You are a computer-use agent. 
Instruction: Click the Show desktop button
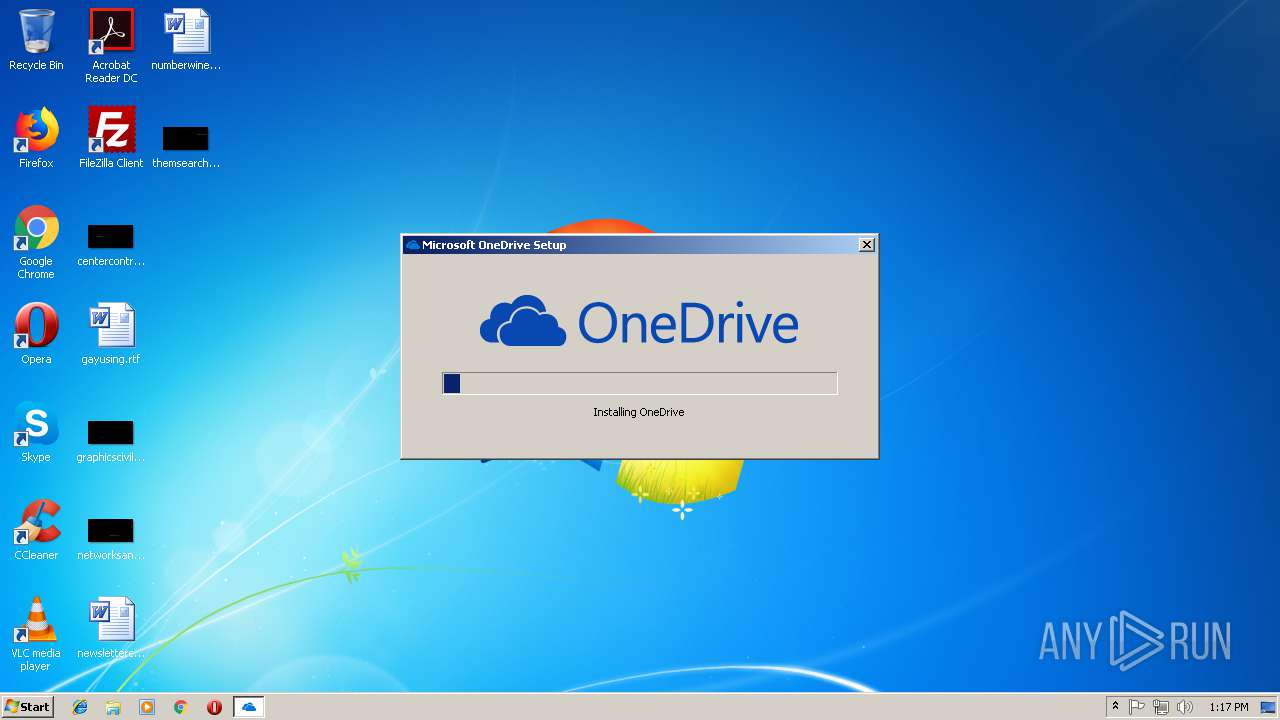1268,707
